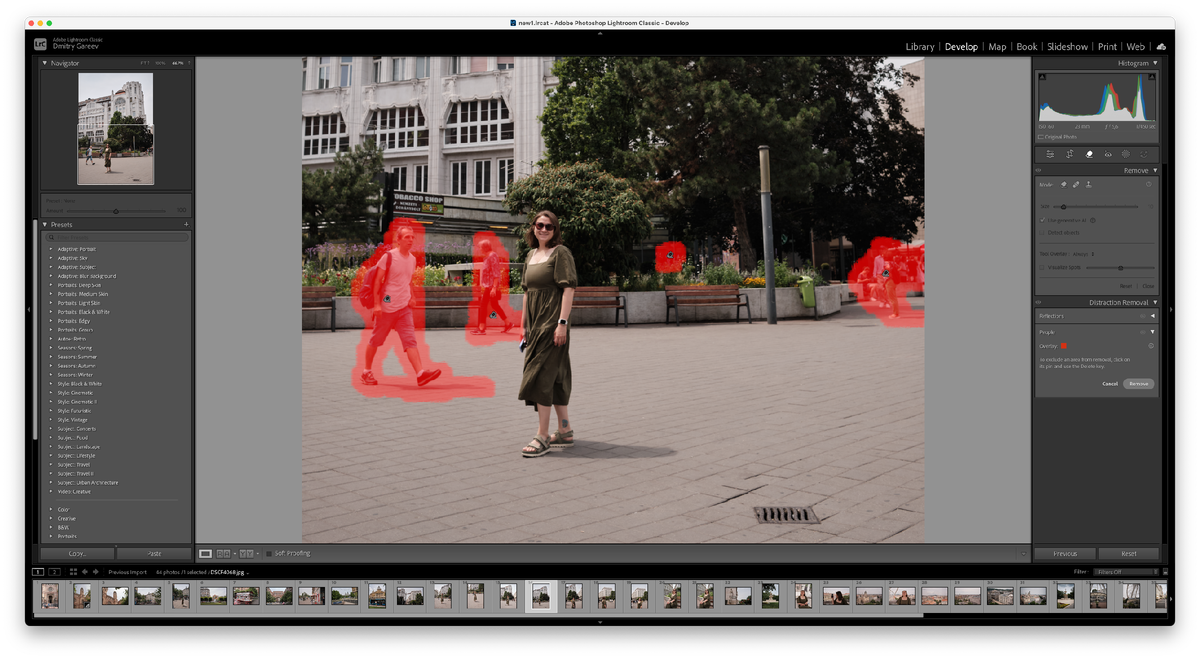This screenshot has height=659, width=1200.
Task: Click the Reset button at bottom right
Action: pyautogui.click(x=1129, y=553)
